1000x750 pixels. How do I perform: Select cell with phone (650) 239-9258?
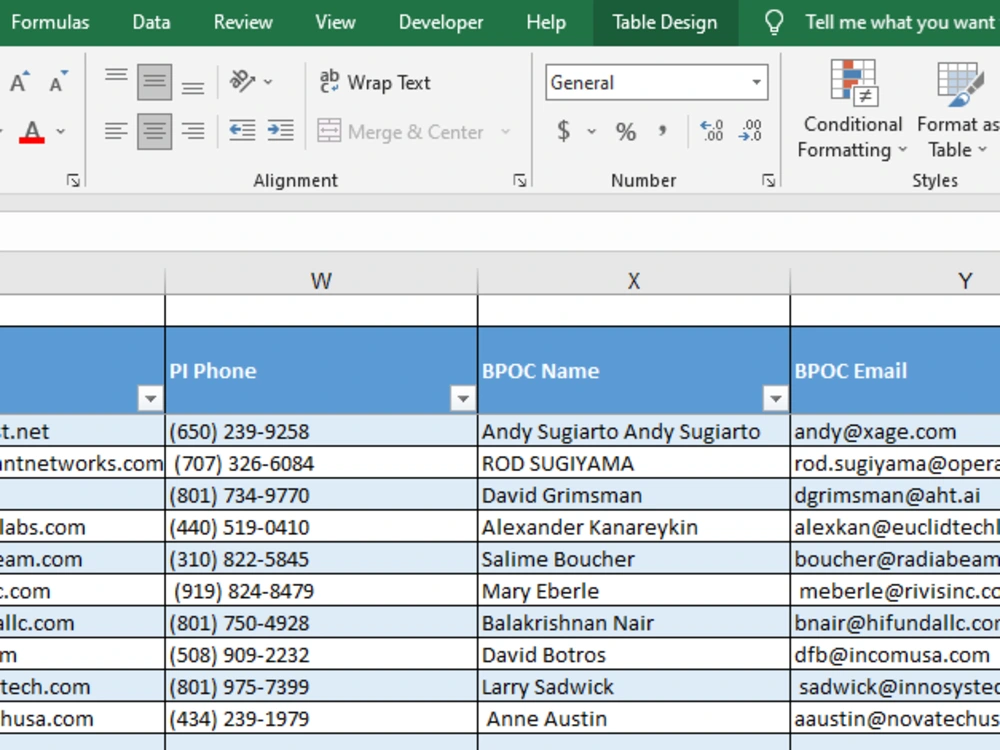click(321, 431)
